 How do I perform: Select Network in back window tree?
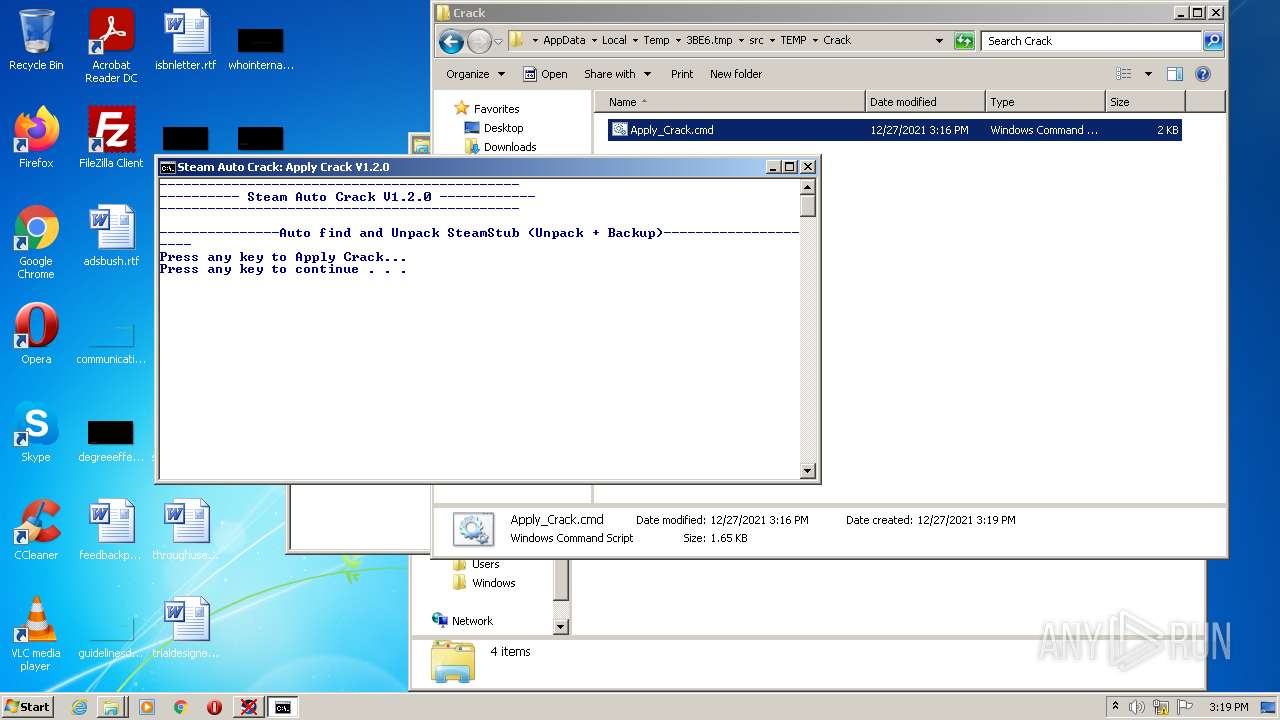click(x=462, y=621)
